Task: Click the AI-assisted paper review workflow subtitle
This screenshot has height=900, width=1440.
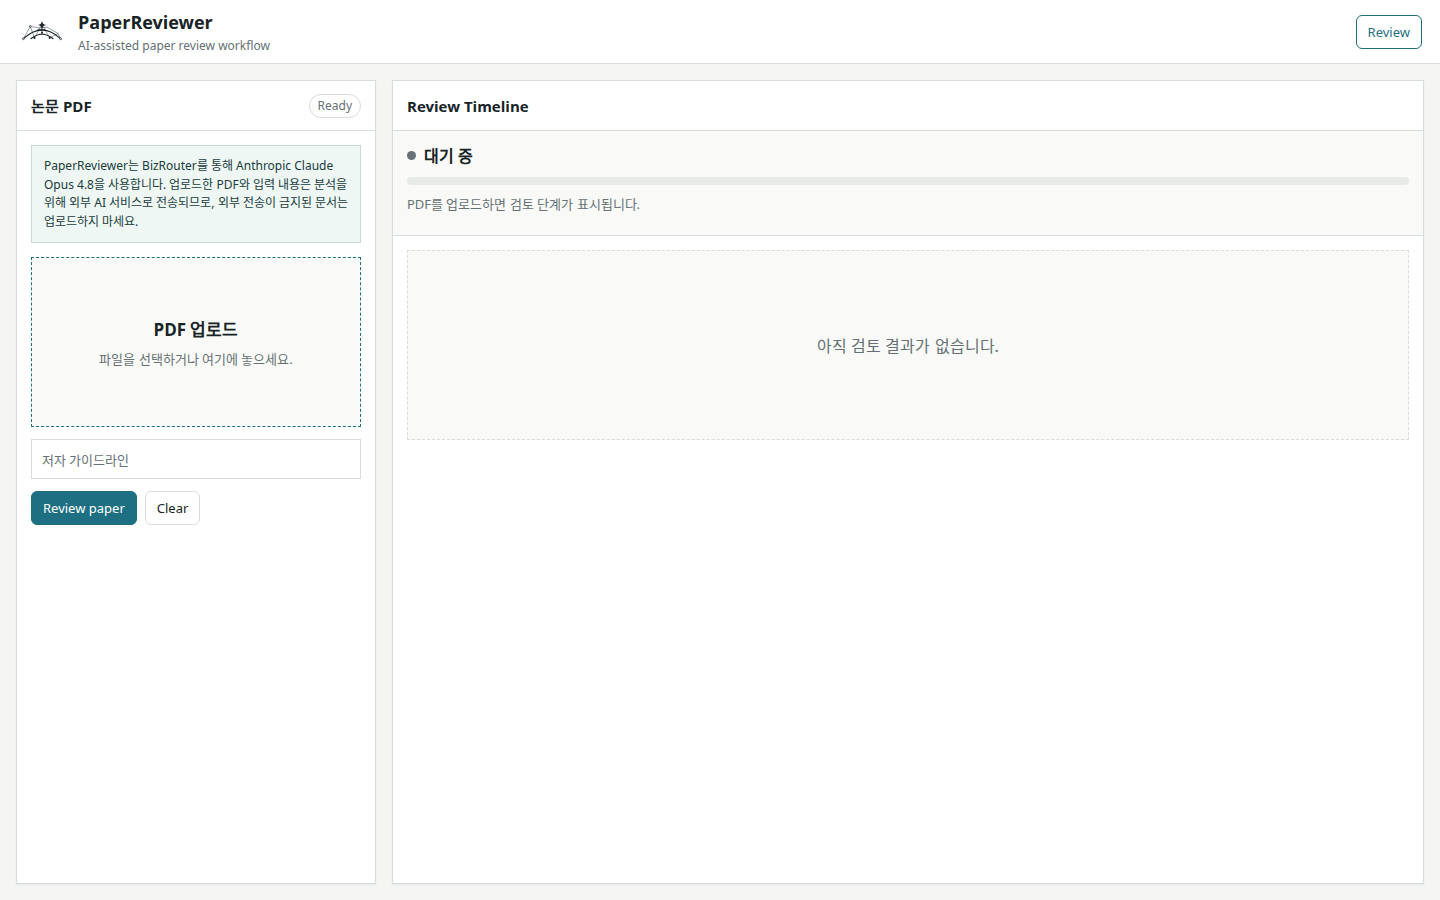Action: (x=174, y=46)
